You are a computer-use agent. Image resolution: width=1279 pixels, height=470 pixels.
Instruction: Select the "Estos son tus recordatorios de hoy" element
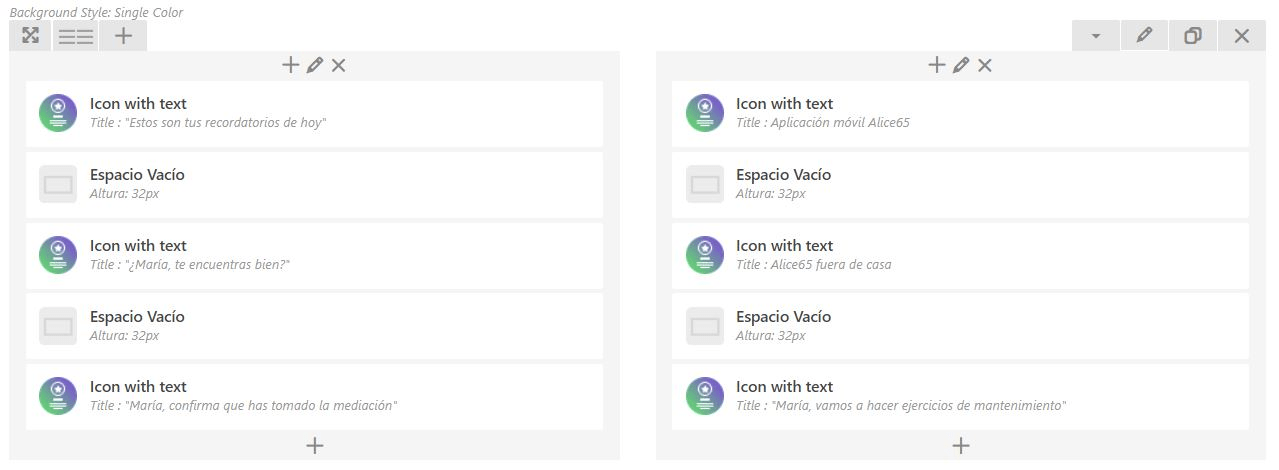click(x=314, y=113)
